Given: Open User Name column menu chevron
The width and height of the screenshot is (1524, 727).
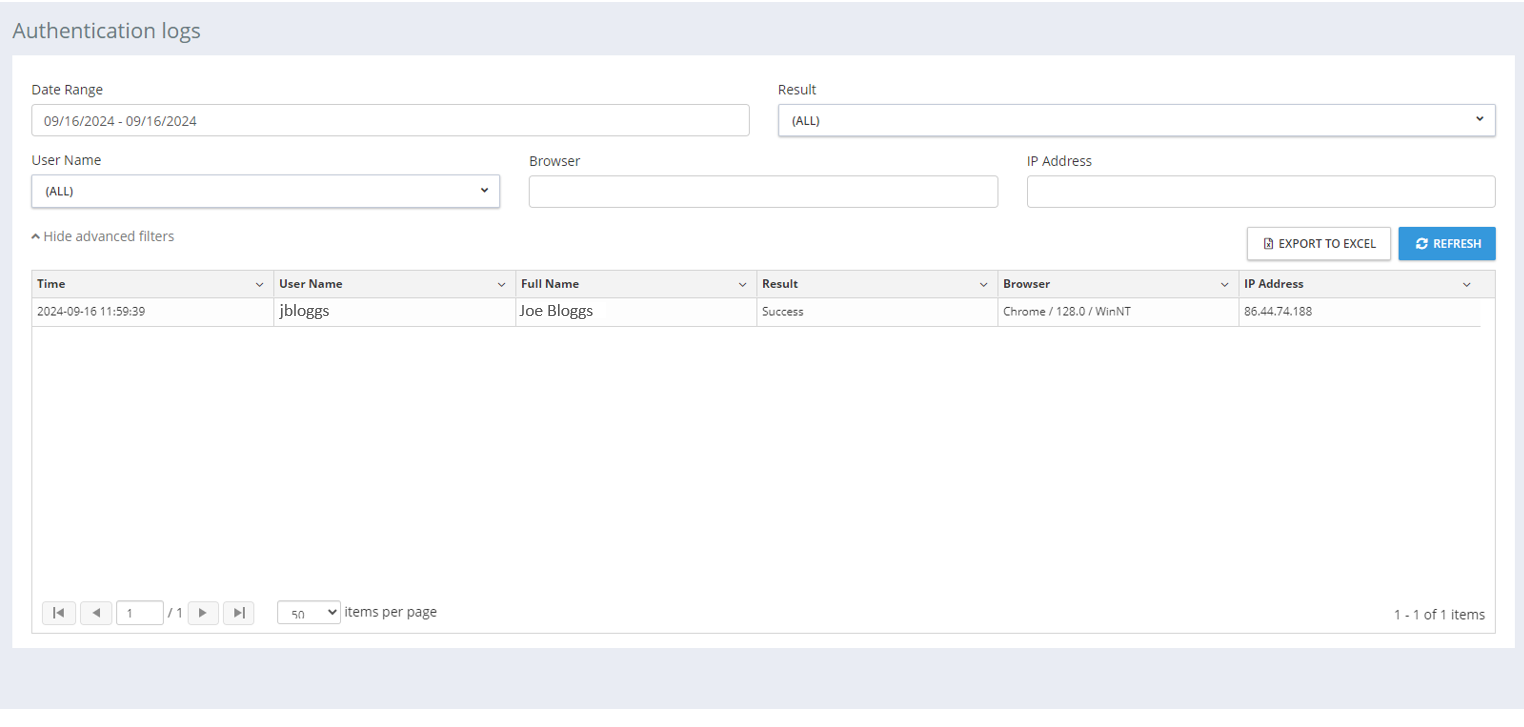Looking at the screenshot, I should tap(501, 285).
